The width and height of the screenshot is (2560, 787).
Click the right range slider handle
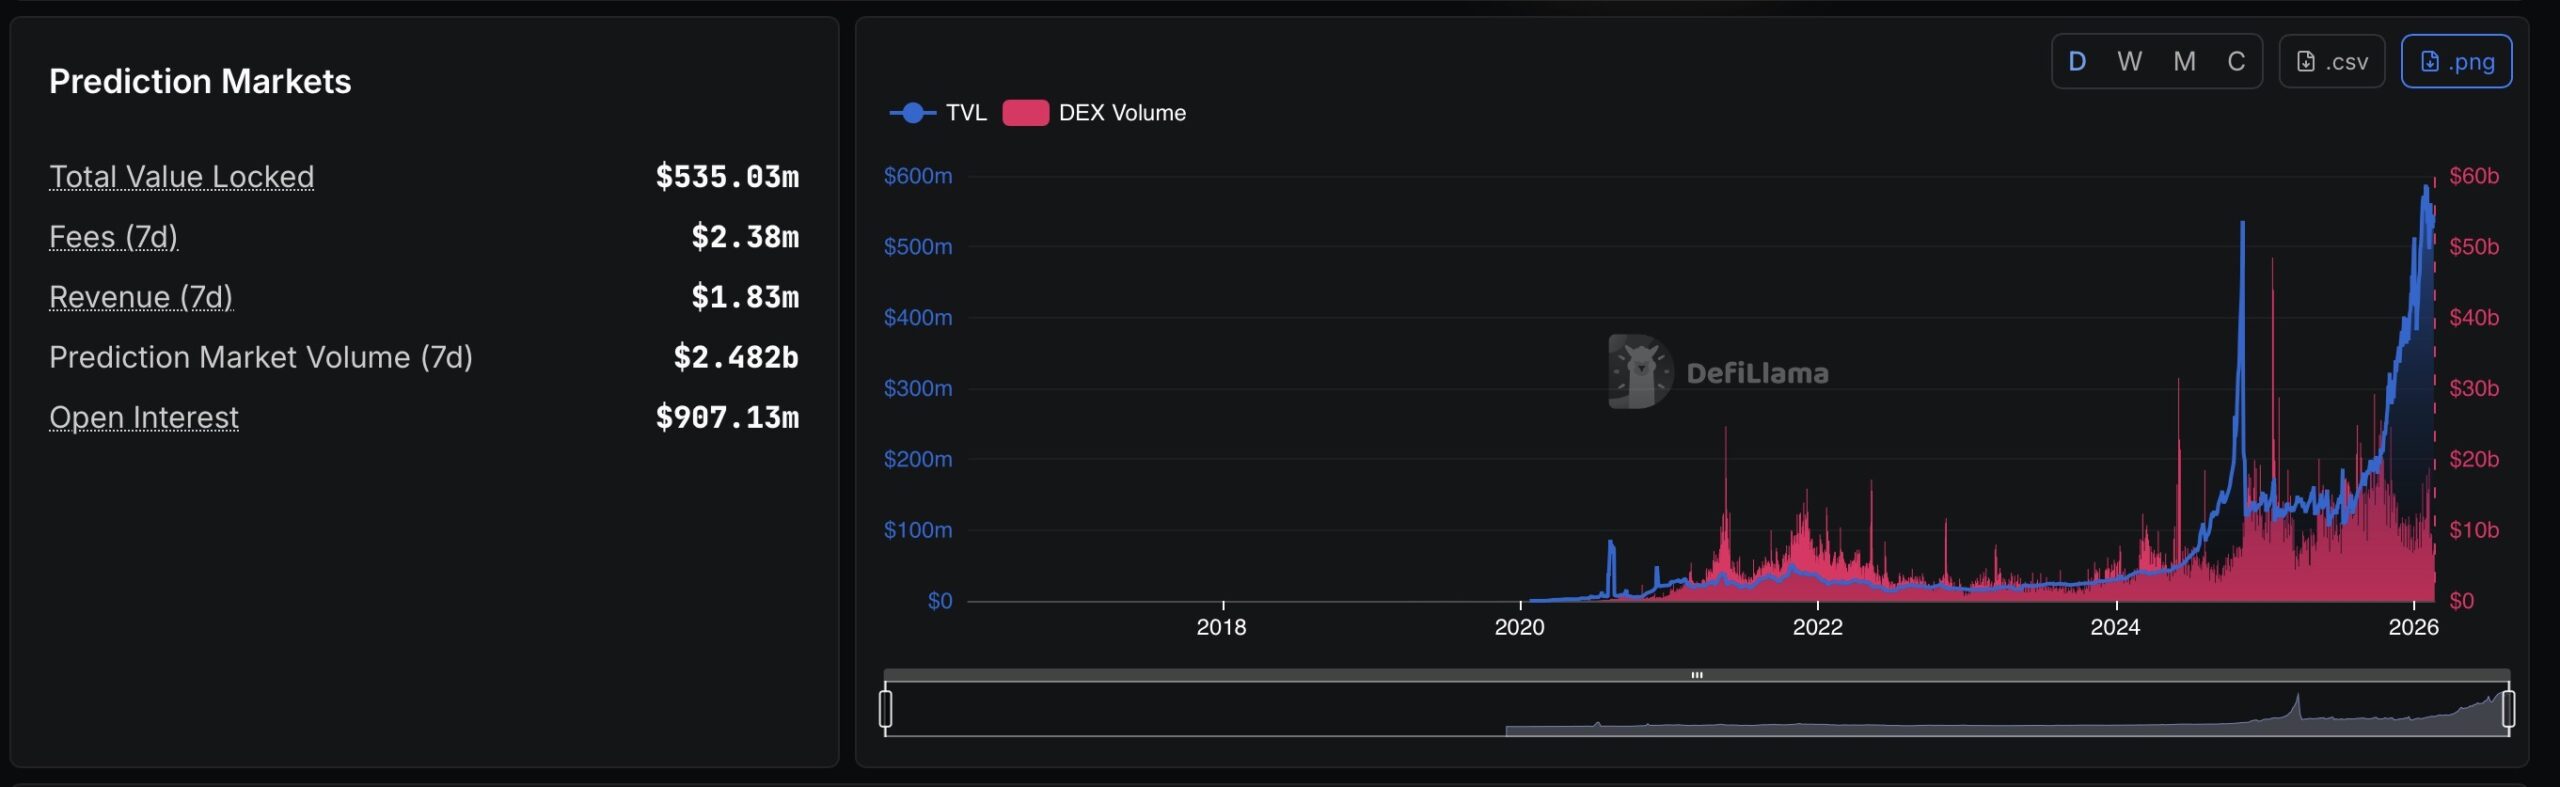tap(2508, 709)
